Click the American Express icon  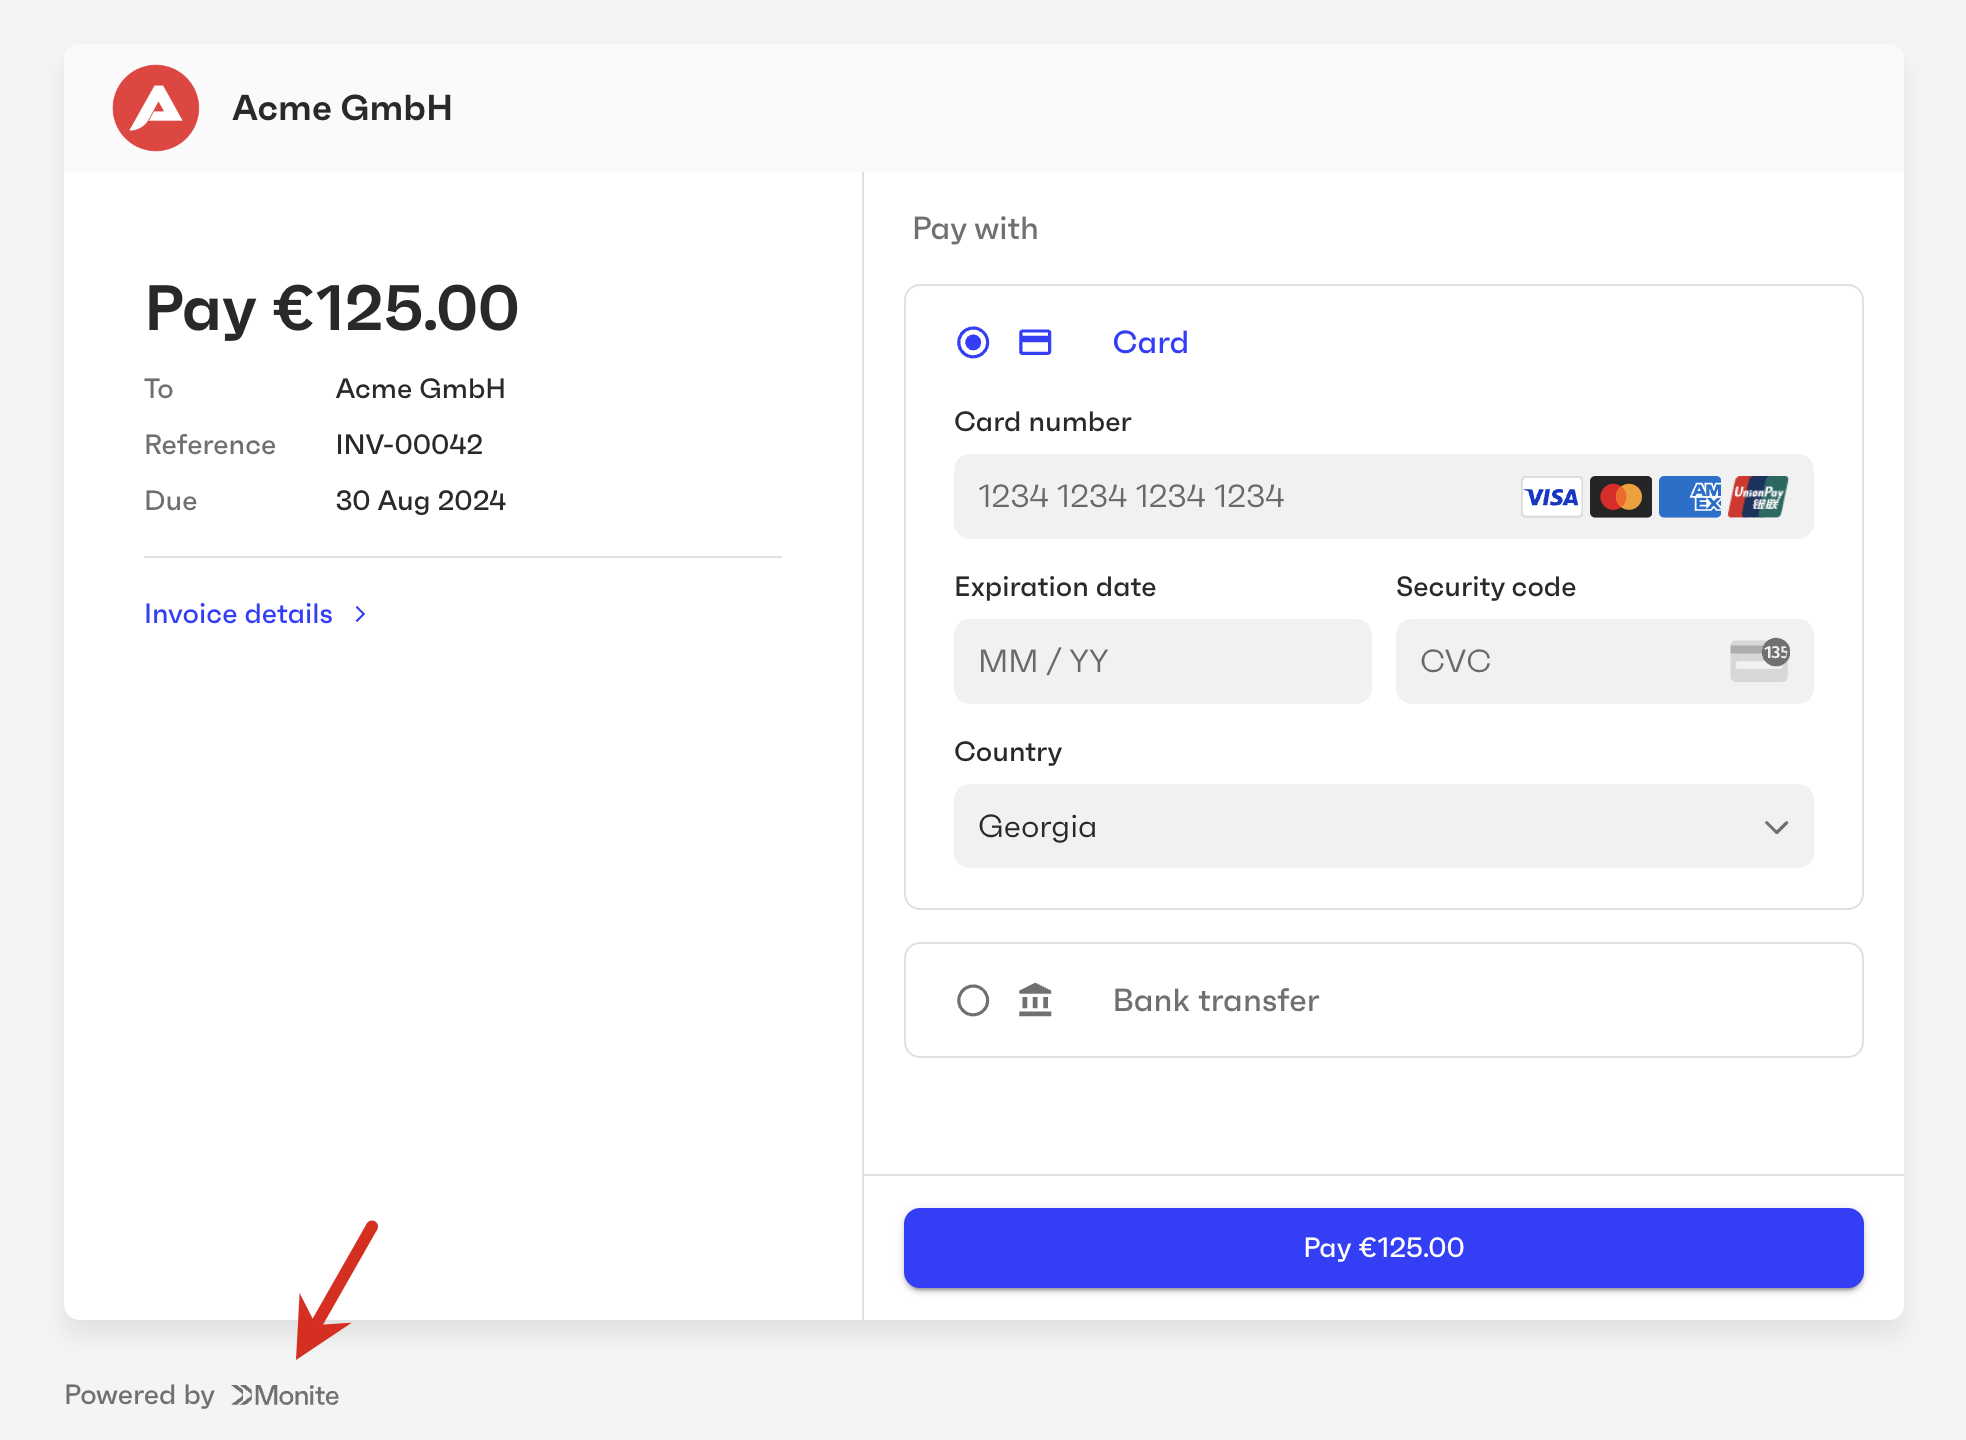(x=1690, y=497)
